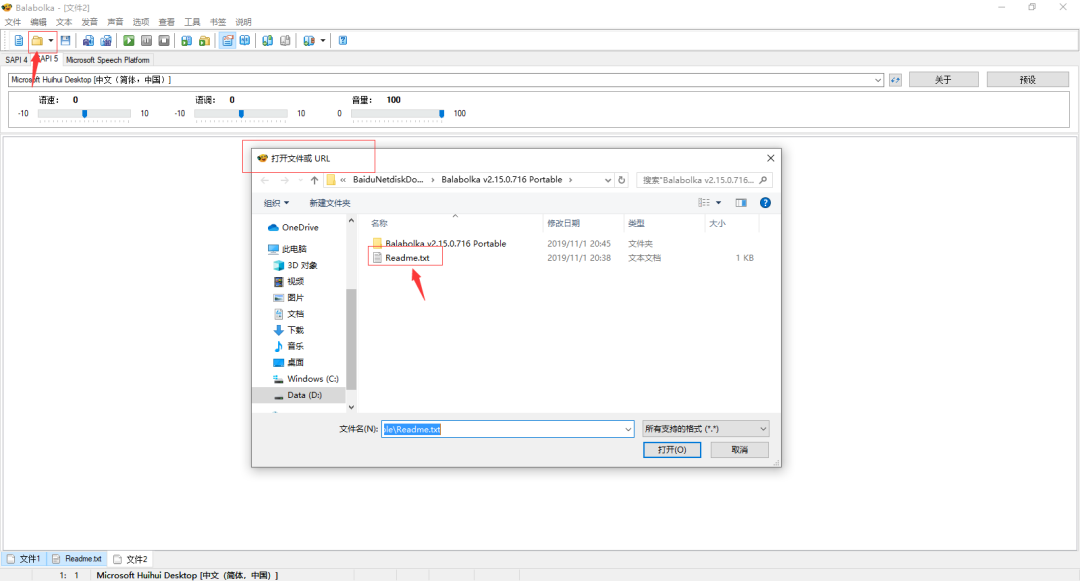Click the yellow read selected text icon
Screen dimensions: 1080x581
(x=205, y=41)
